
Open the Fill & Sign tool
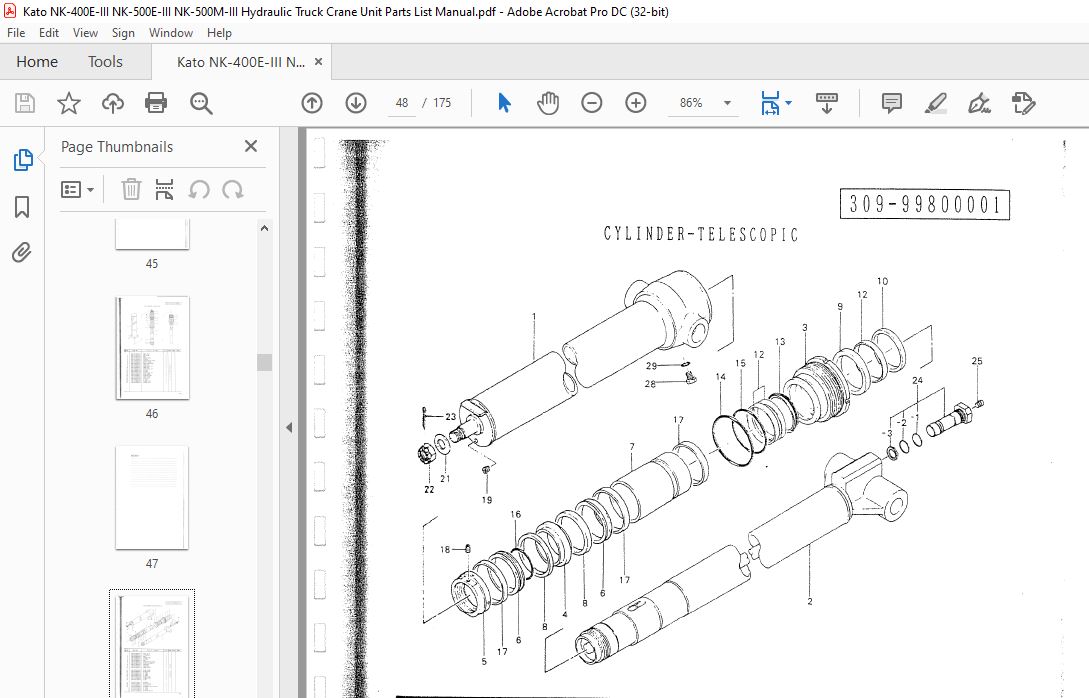point(979,103)
